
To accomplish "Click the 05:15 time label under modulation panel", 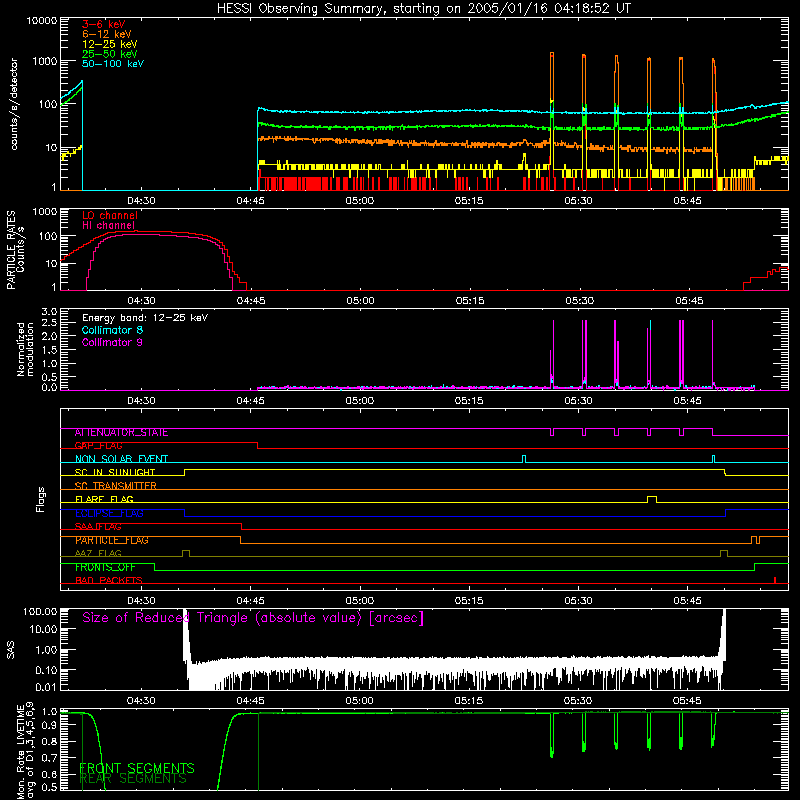I will (469, 401).
